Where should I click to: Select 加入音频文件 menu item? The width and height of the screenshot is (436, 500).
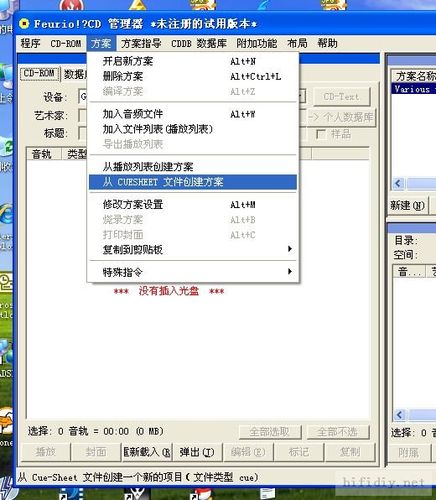click(x=193, y=114)
